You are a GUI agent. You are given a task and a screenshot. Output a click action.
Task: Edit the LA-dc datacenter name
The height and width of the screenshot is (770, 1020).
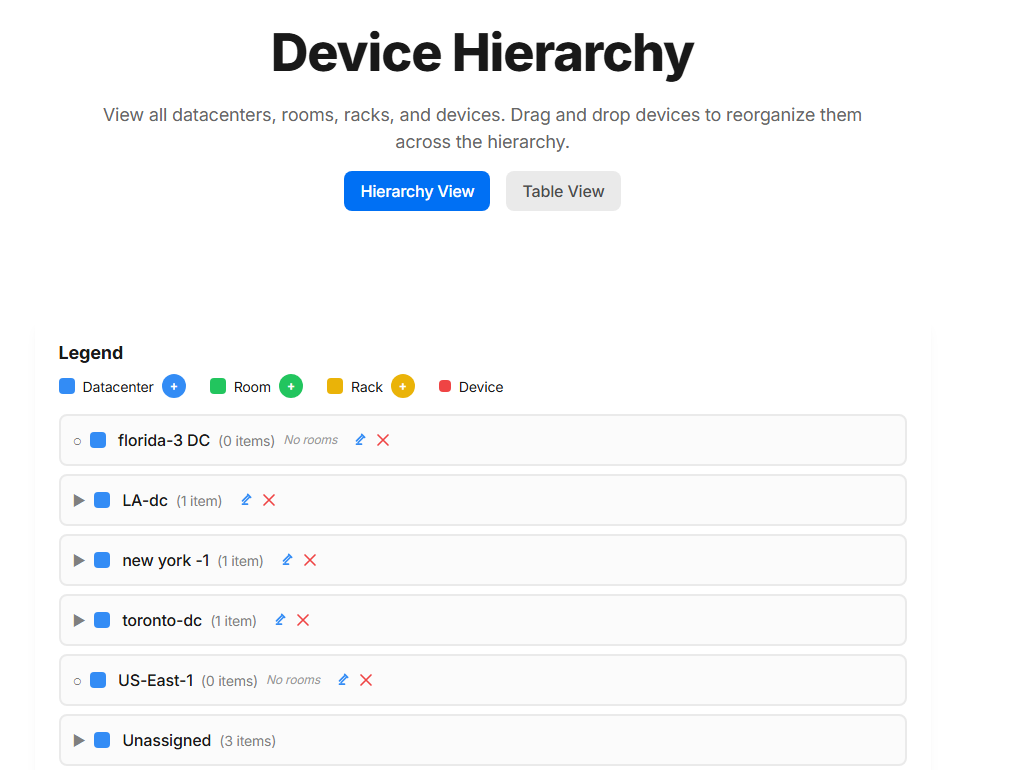click(246, 500)
